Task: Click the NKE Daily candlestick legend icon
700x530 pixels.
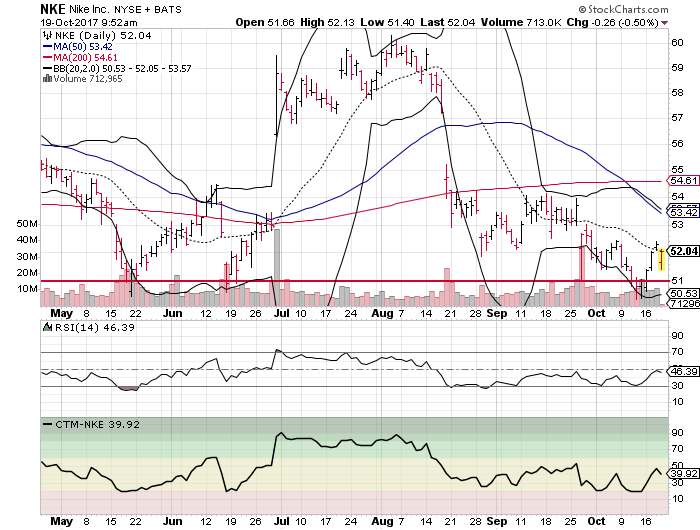Action: 46,35
